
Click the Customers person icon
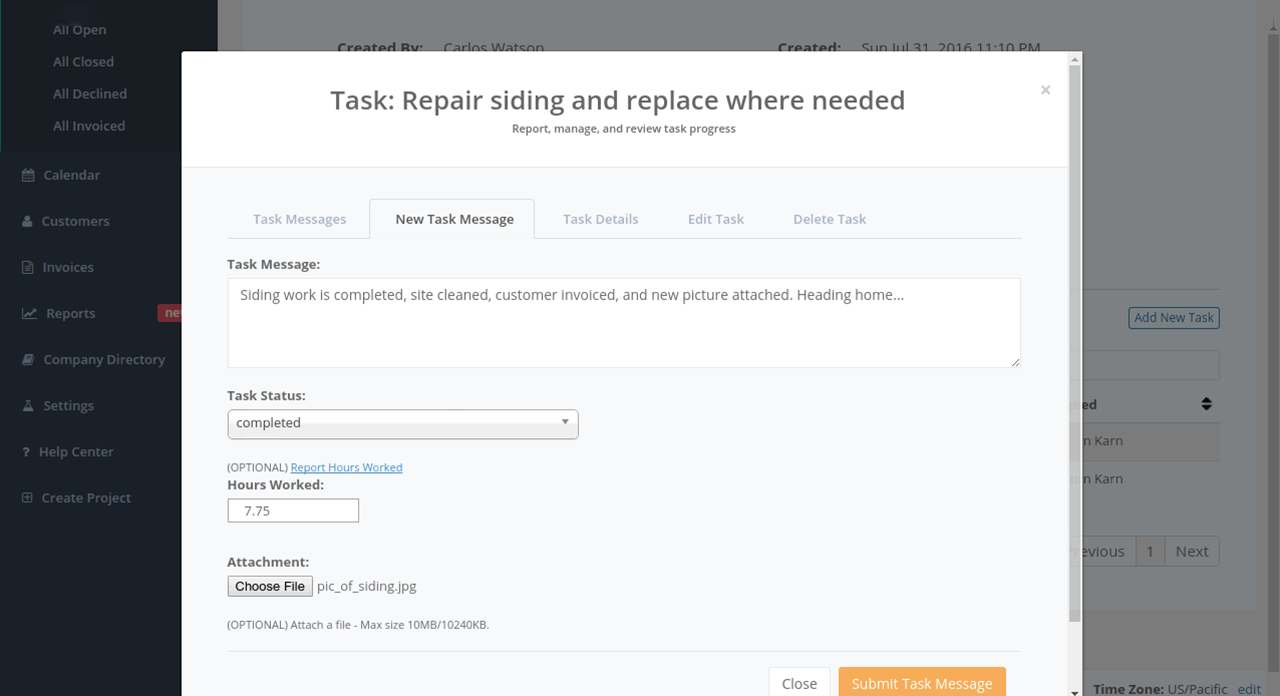pyautogui.click(x=27, y=221)
